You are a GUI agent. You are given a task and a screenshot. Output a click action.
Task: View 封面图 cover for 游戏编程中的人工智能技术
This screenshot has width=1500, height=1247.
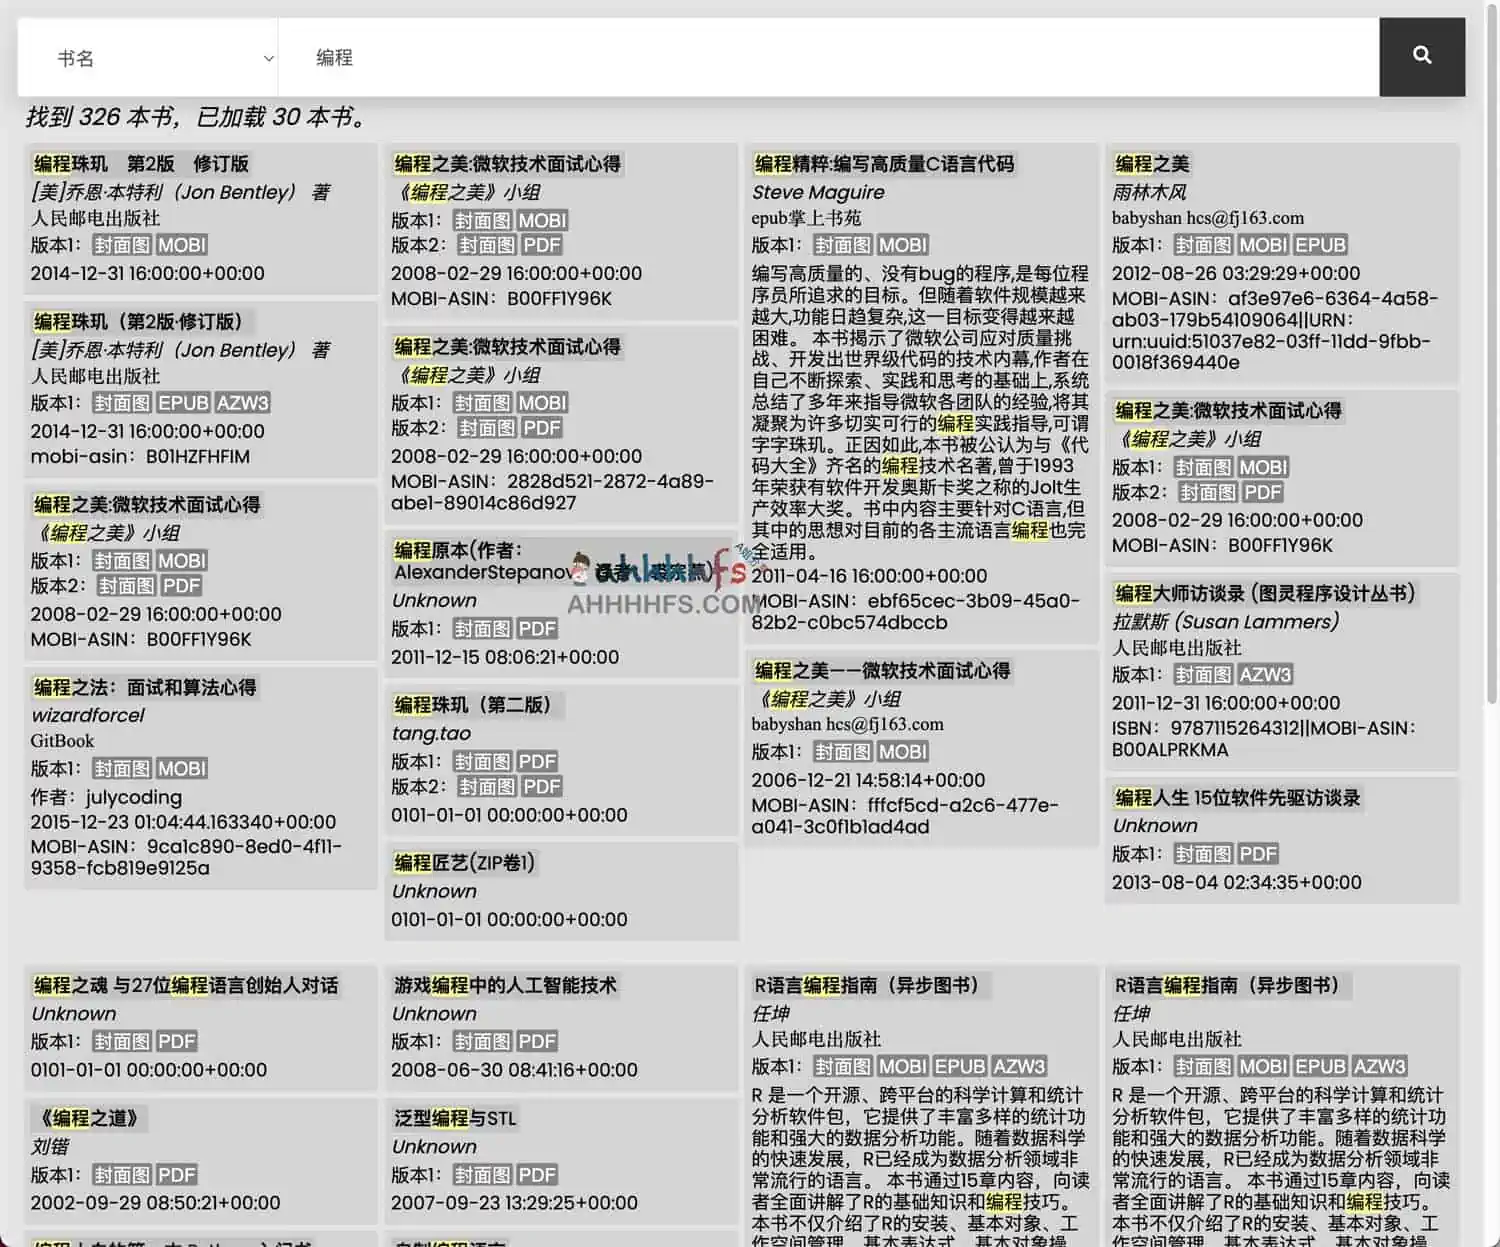click(x=481, y=1041)
